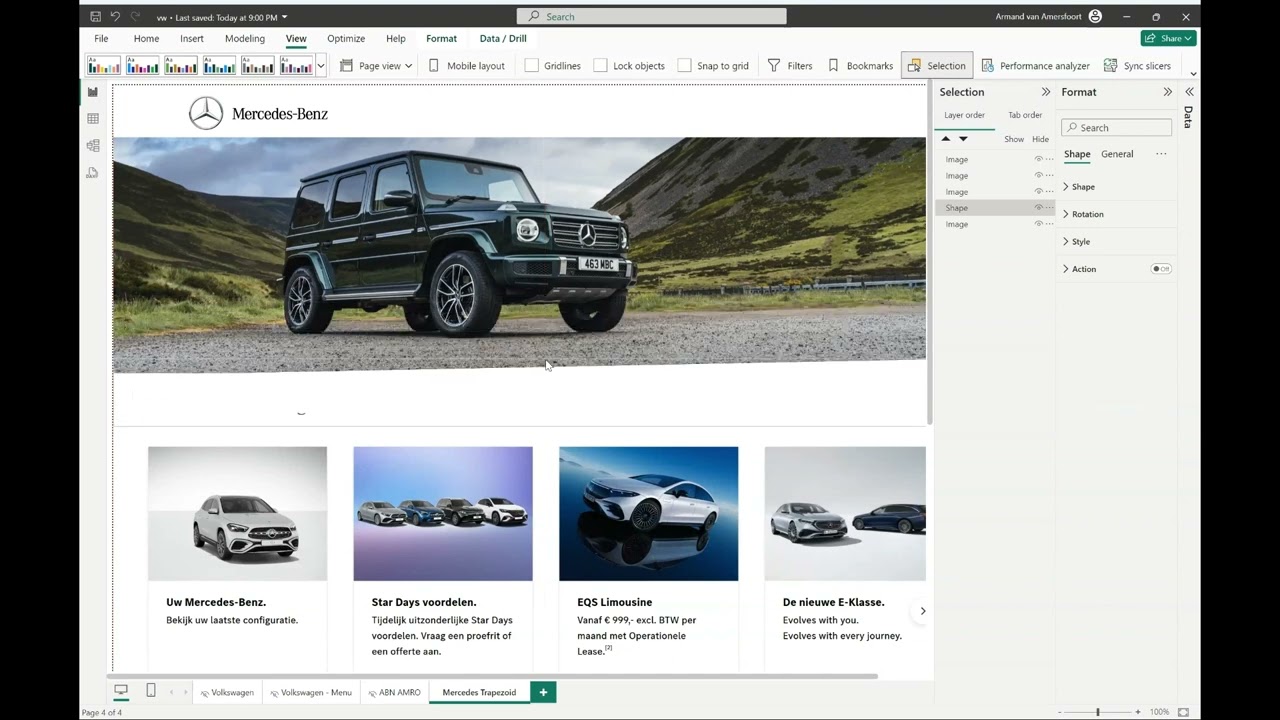Collapse the Selection pane

tap(1046, 92)
